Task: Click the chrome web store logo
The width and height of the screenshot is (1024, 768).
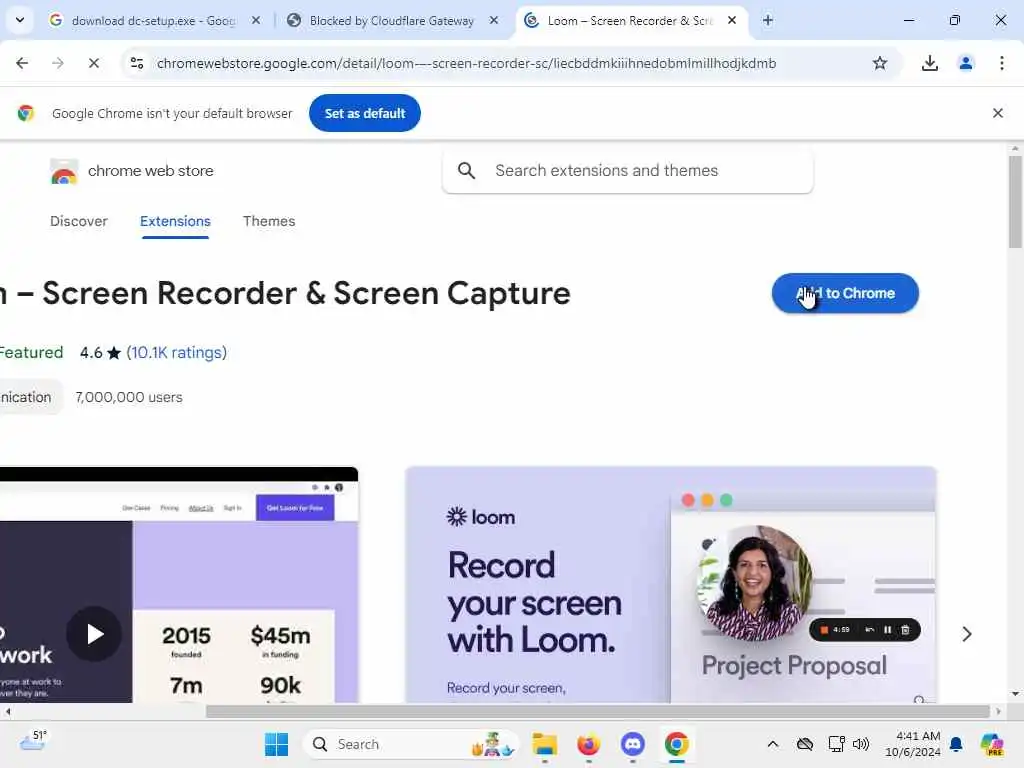Action: pyautogui.click(x=64, y=171)
